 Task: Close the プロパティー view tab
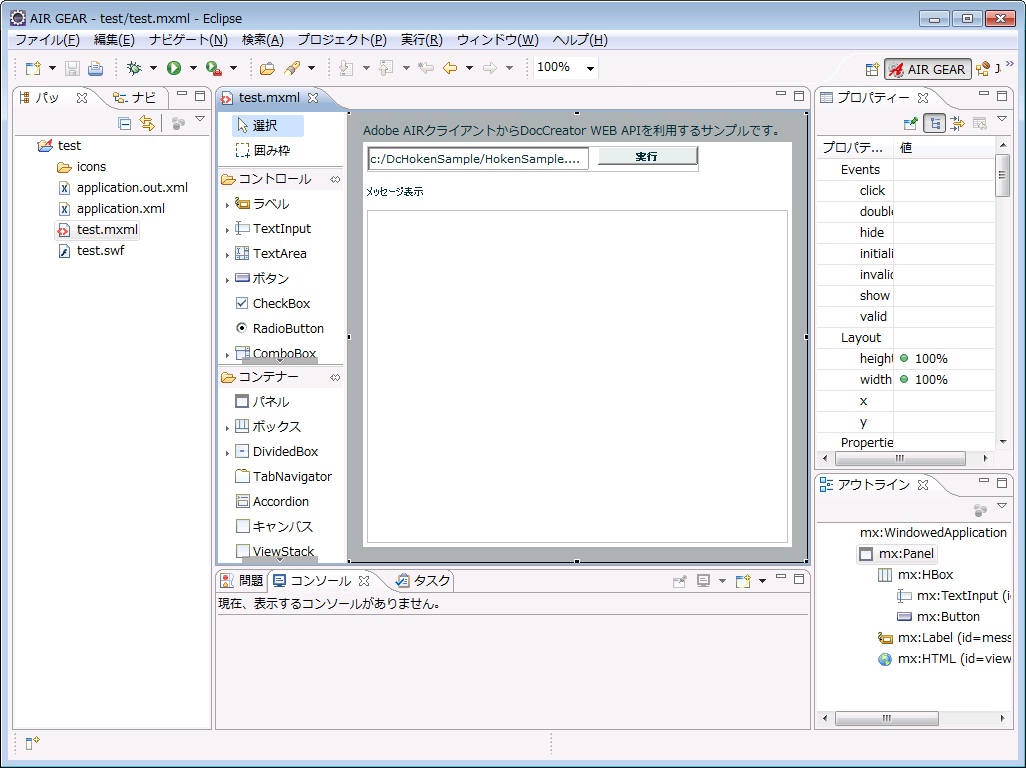point(923,98)
